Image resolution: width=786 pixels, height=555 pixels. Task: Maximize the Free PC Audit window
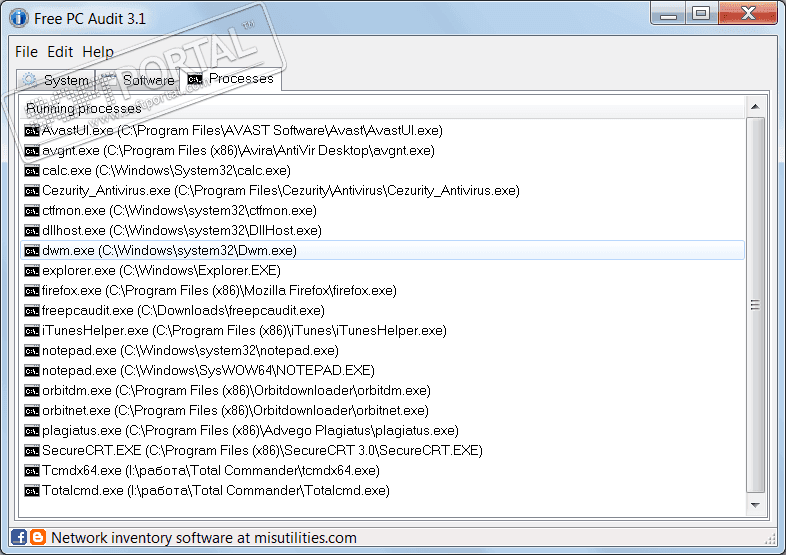[x=701, y=14]
